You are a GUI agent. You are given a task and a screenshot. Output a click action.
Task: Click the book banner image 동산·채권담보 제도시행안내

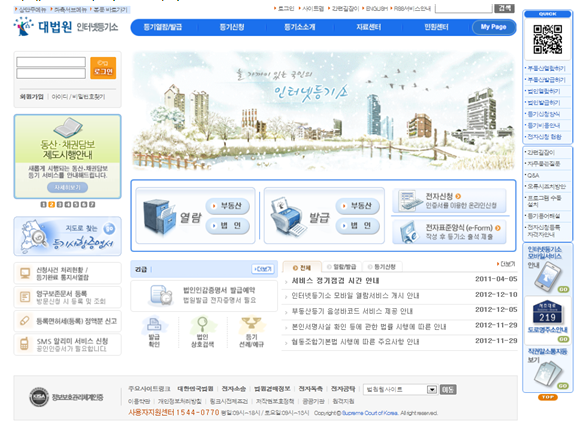(68, 156)
